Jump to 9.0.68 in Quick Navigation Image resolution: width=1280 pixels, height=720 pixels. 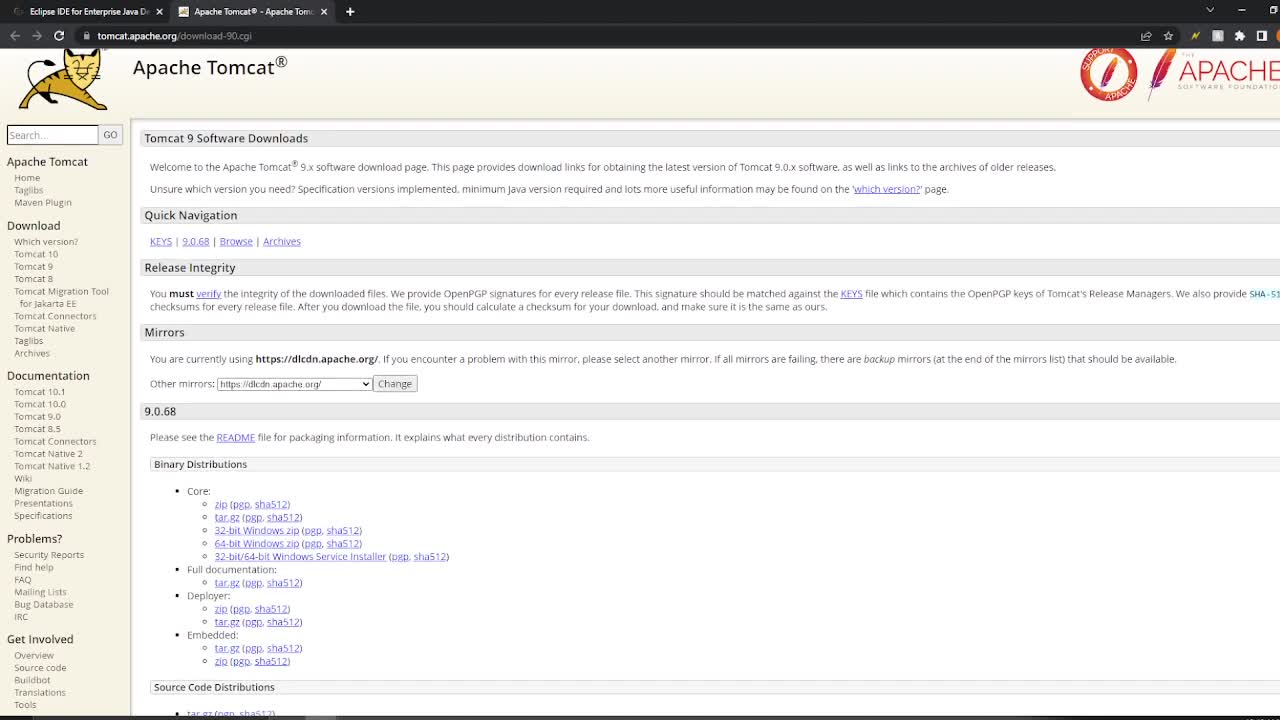pos(196,242)
